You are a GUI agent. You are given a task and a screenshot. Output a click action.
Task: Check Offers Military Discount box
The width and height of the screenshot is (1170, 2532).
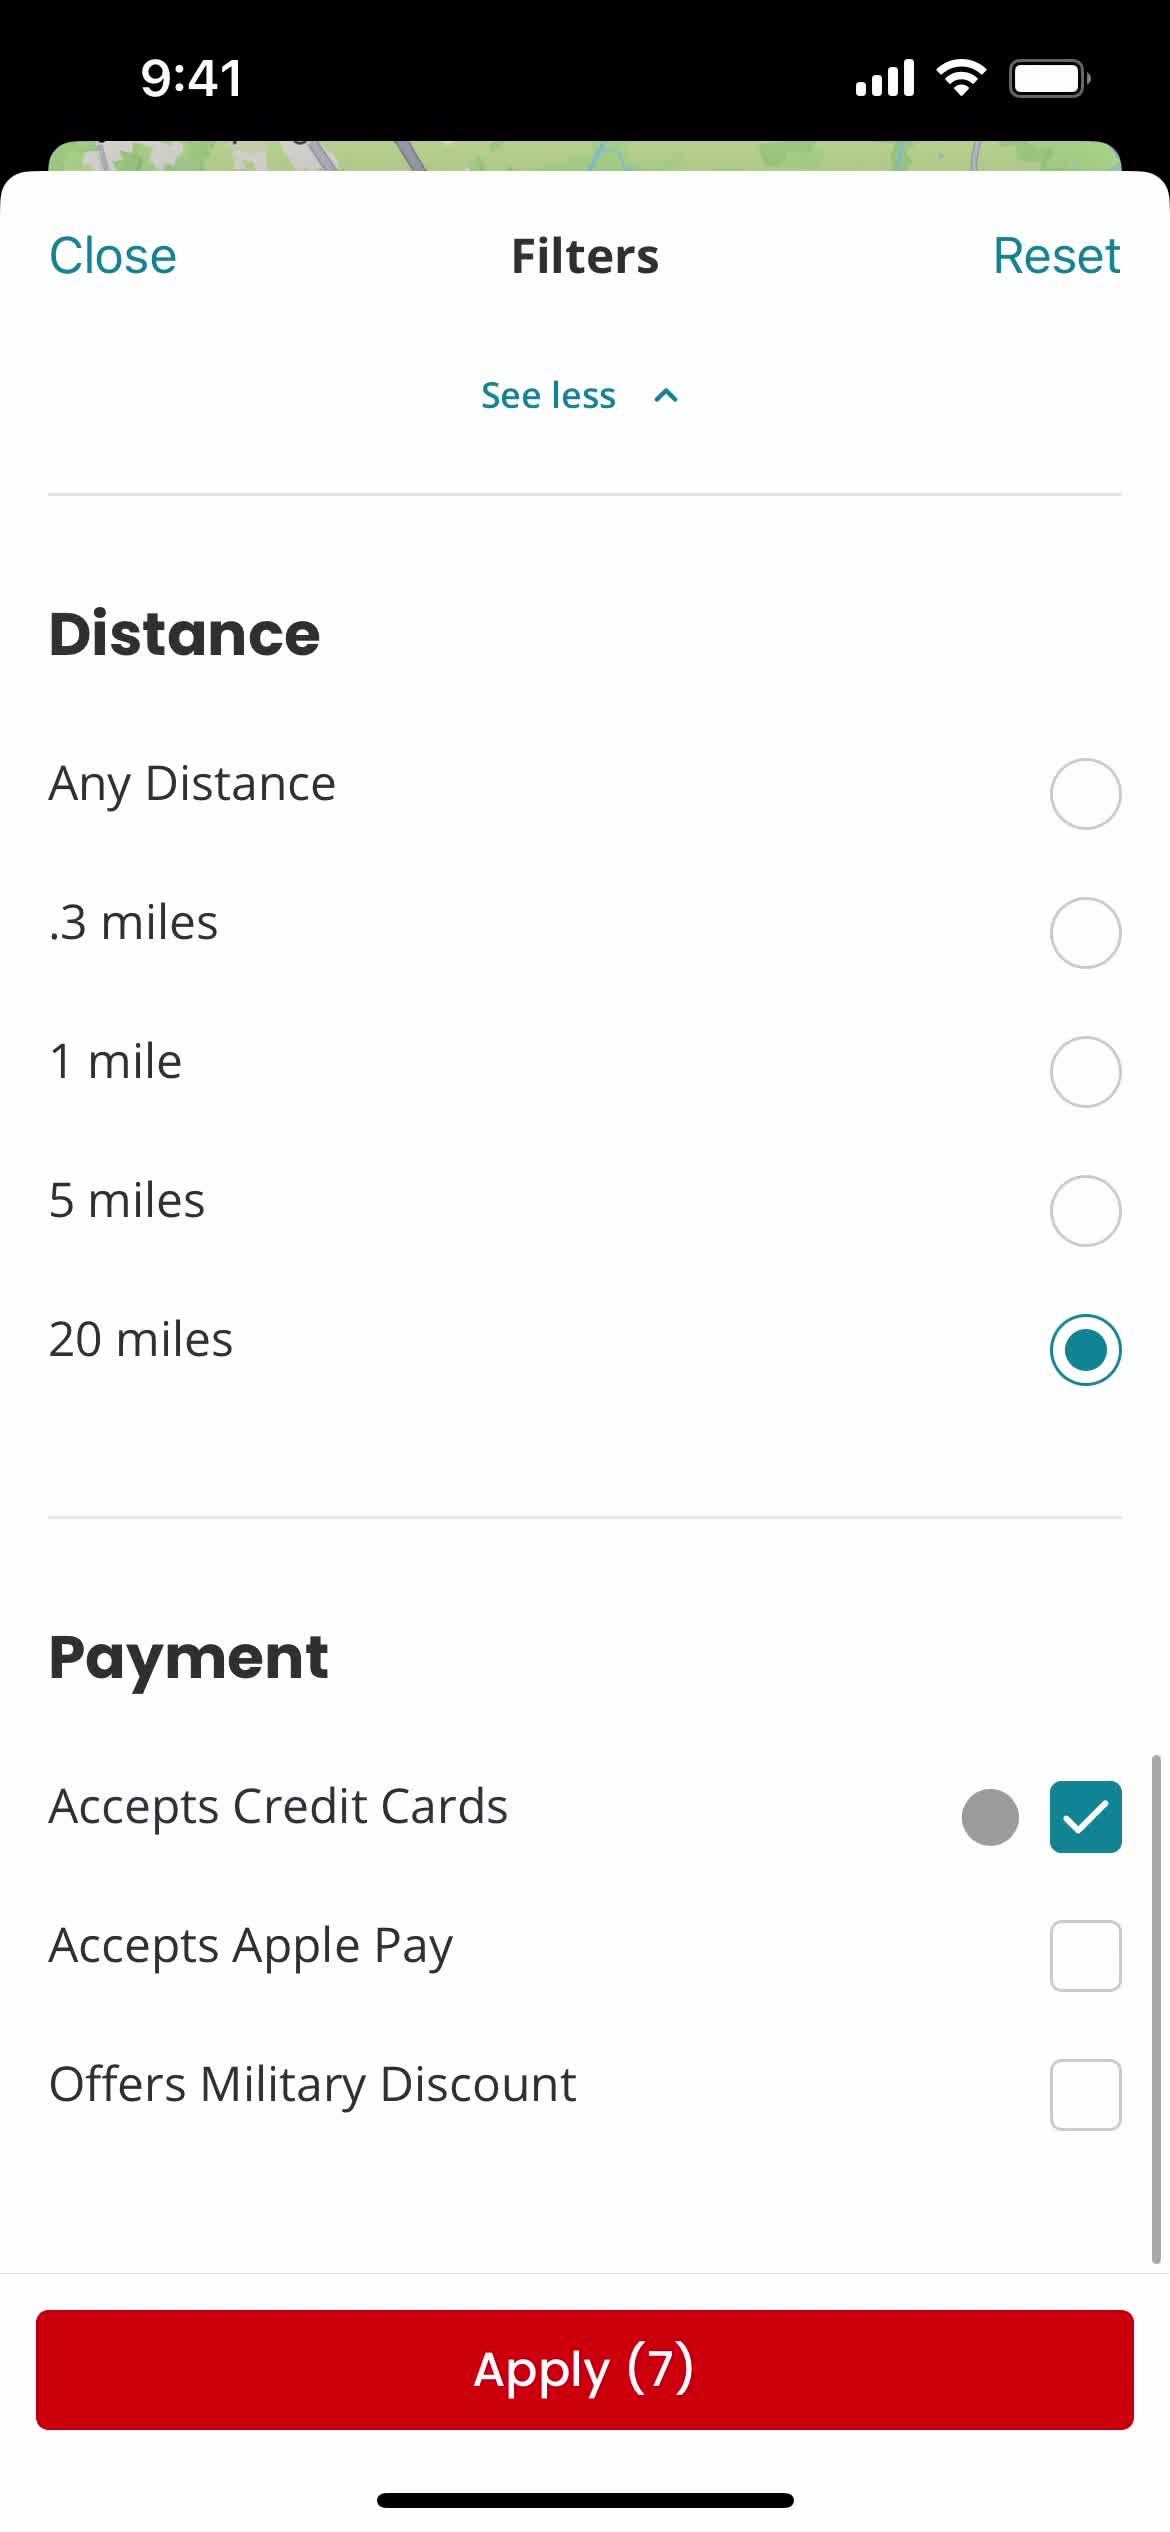point(1085,2095)
